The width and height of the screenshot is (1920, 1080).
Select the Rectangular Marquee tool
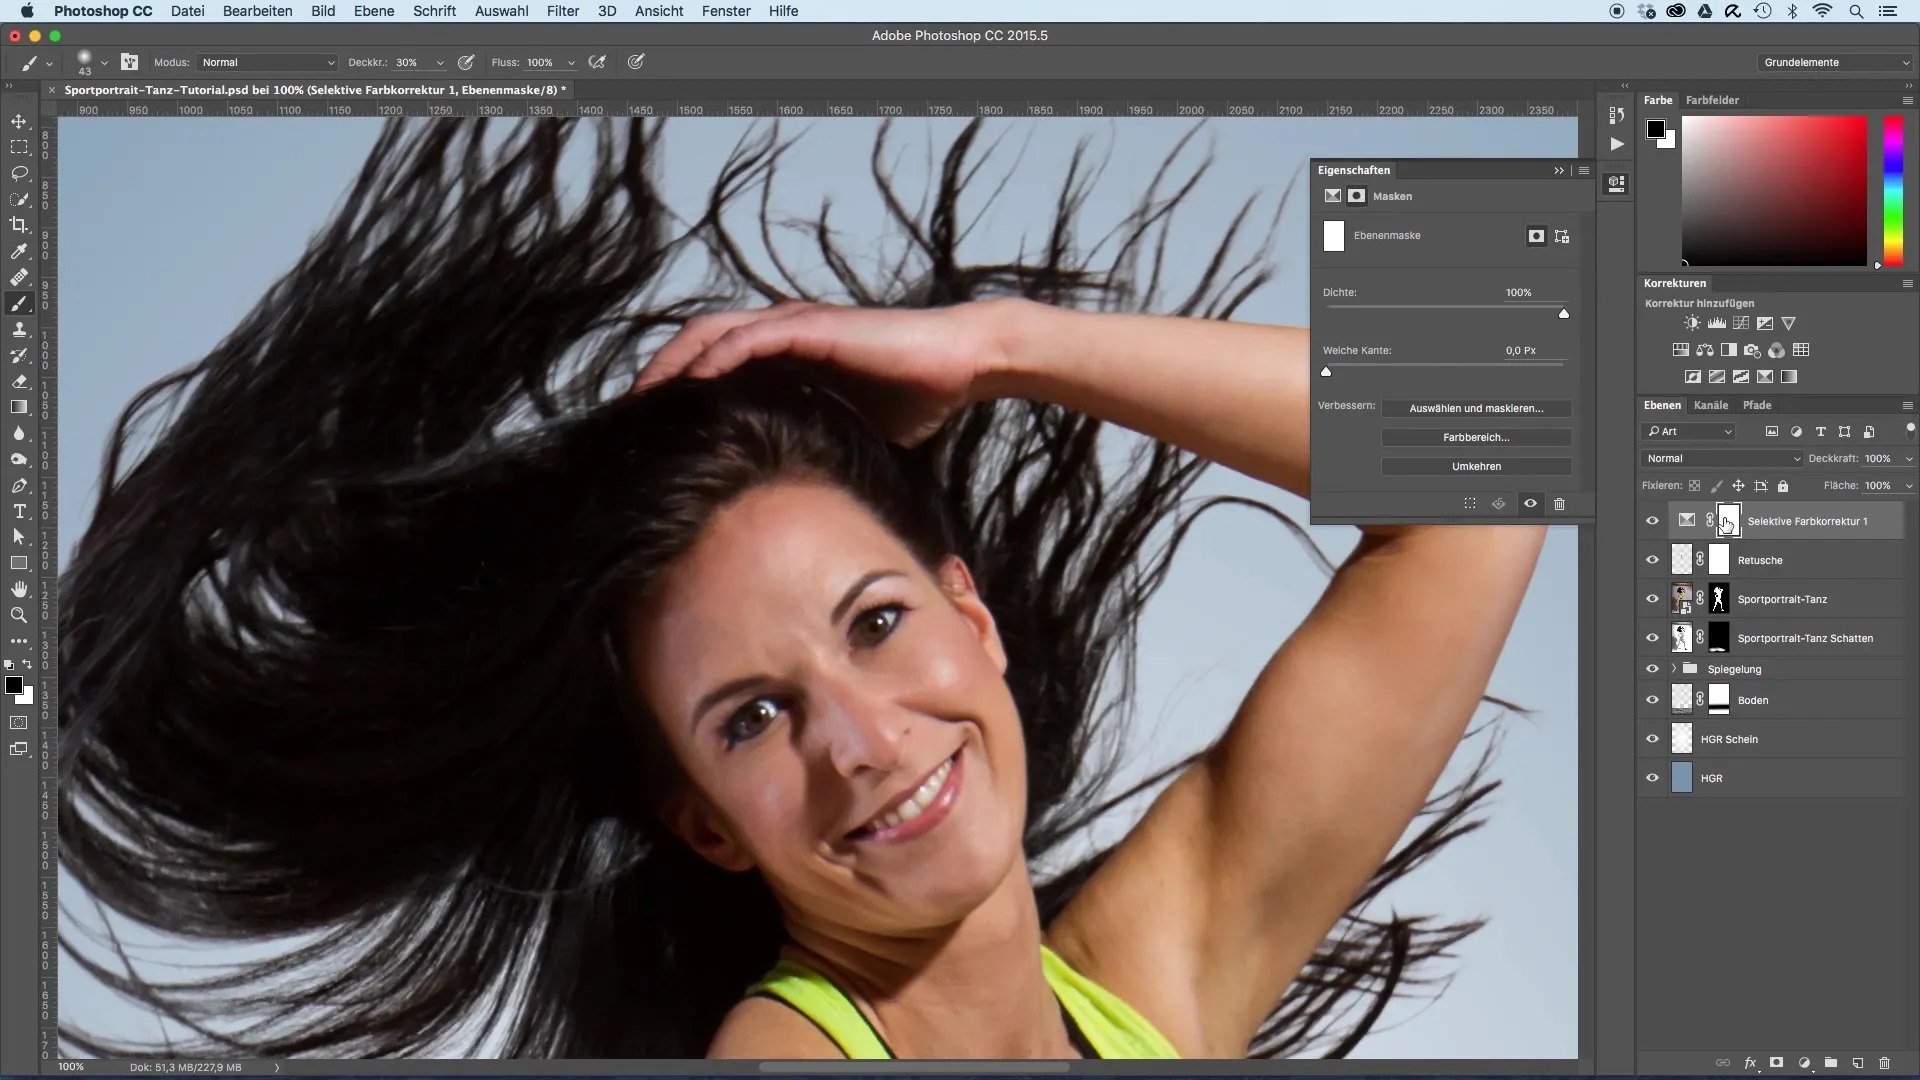[x=19, y=147]
